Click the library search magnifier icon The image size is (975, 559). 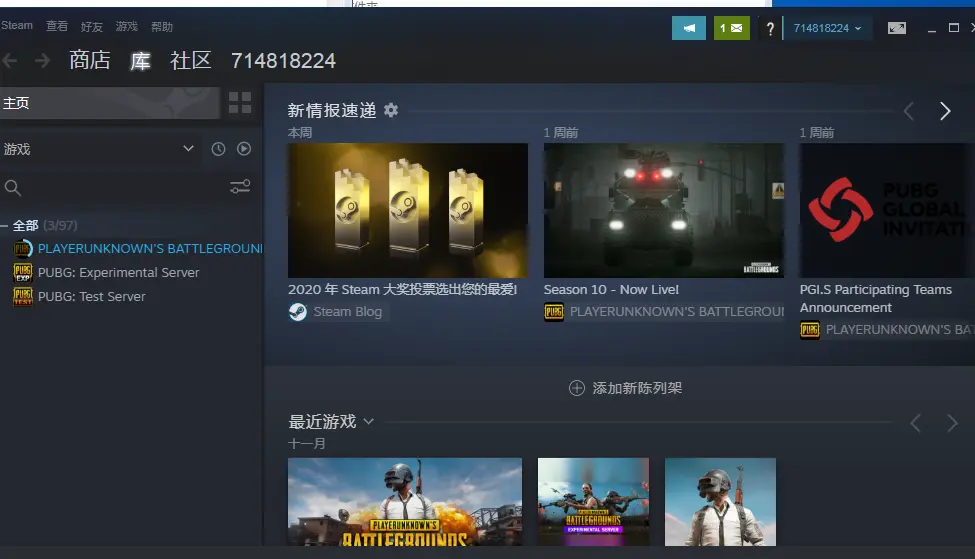click(x=12, y=187)
